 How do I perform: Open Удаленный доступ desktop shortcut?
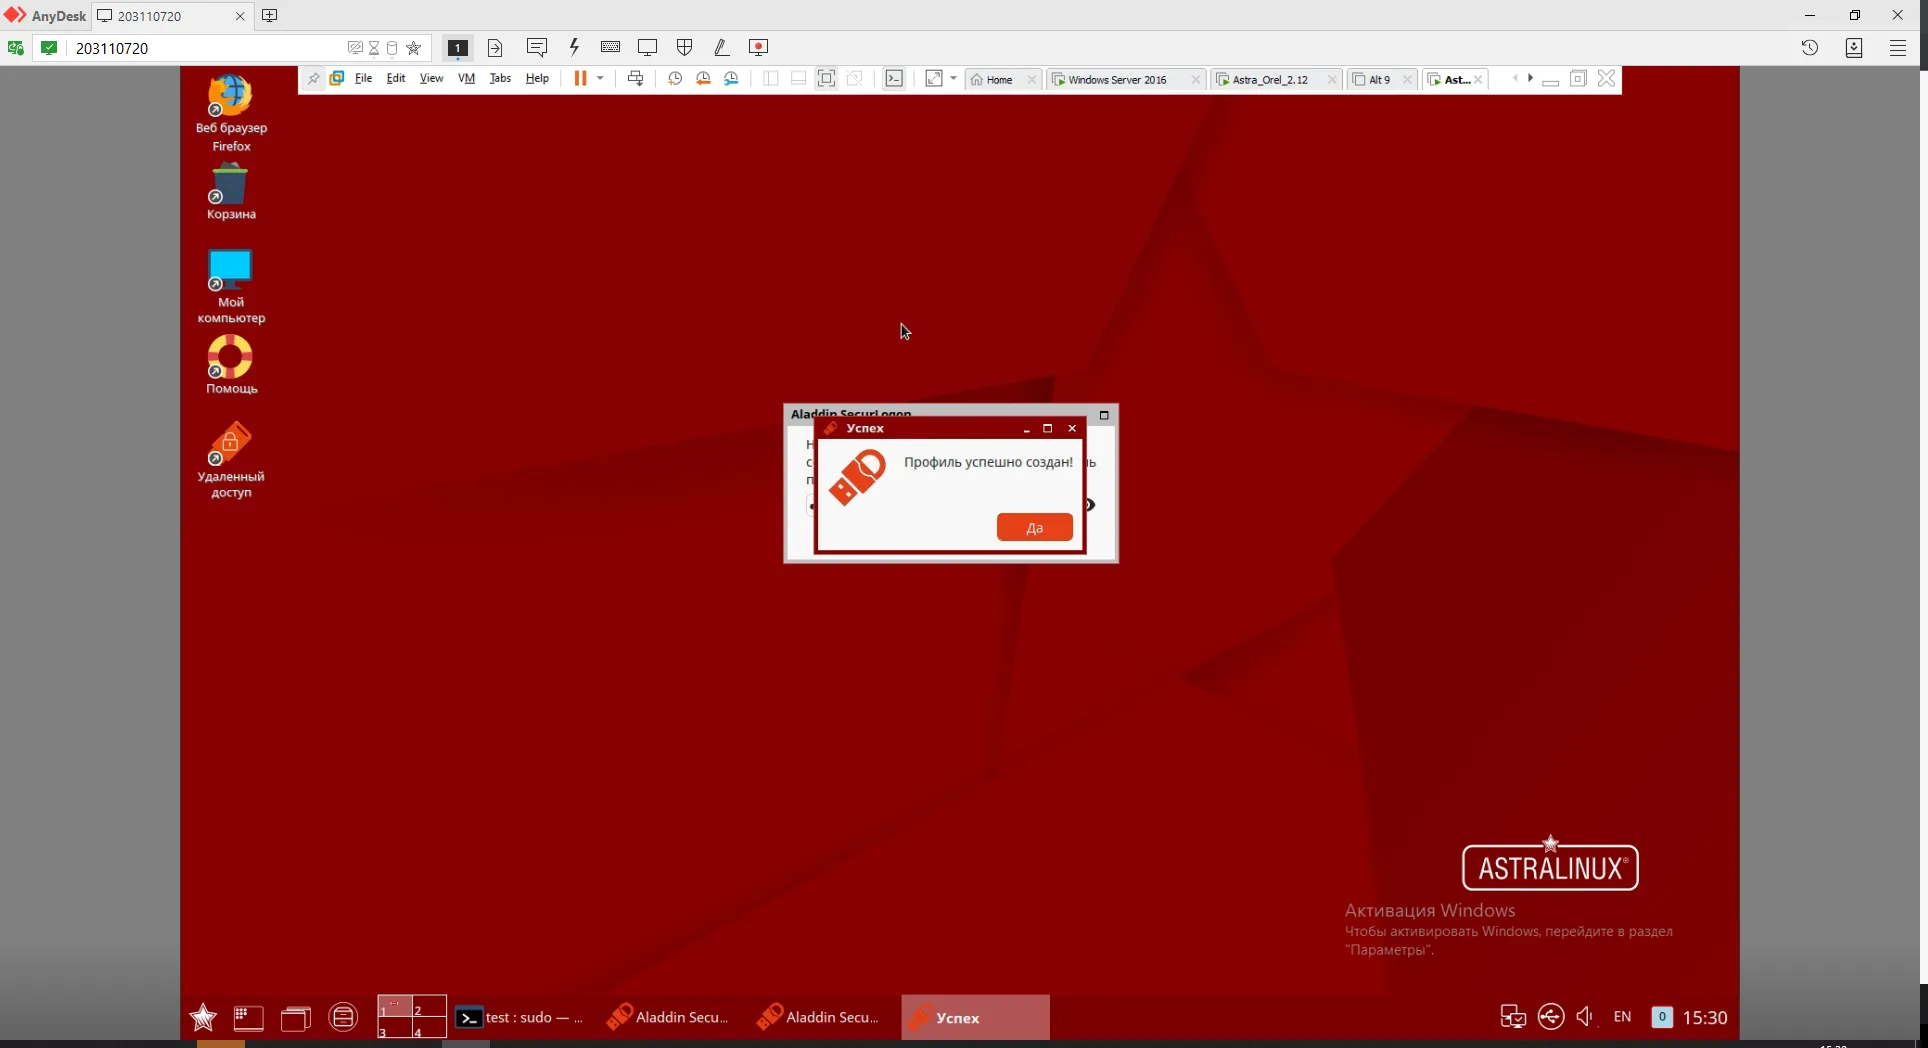(231, 460)
